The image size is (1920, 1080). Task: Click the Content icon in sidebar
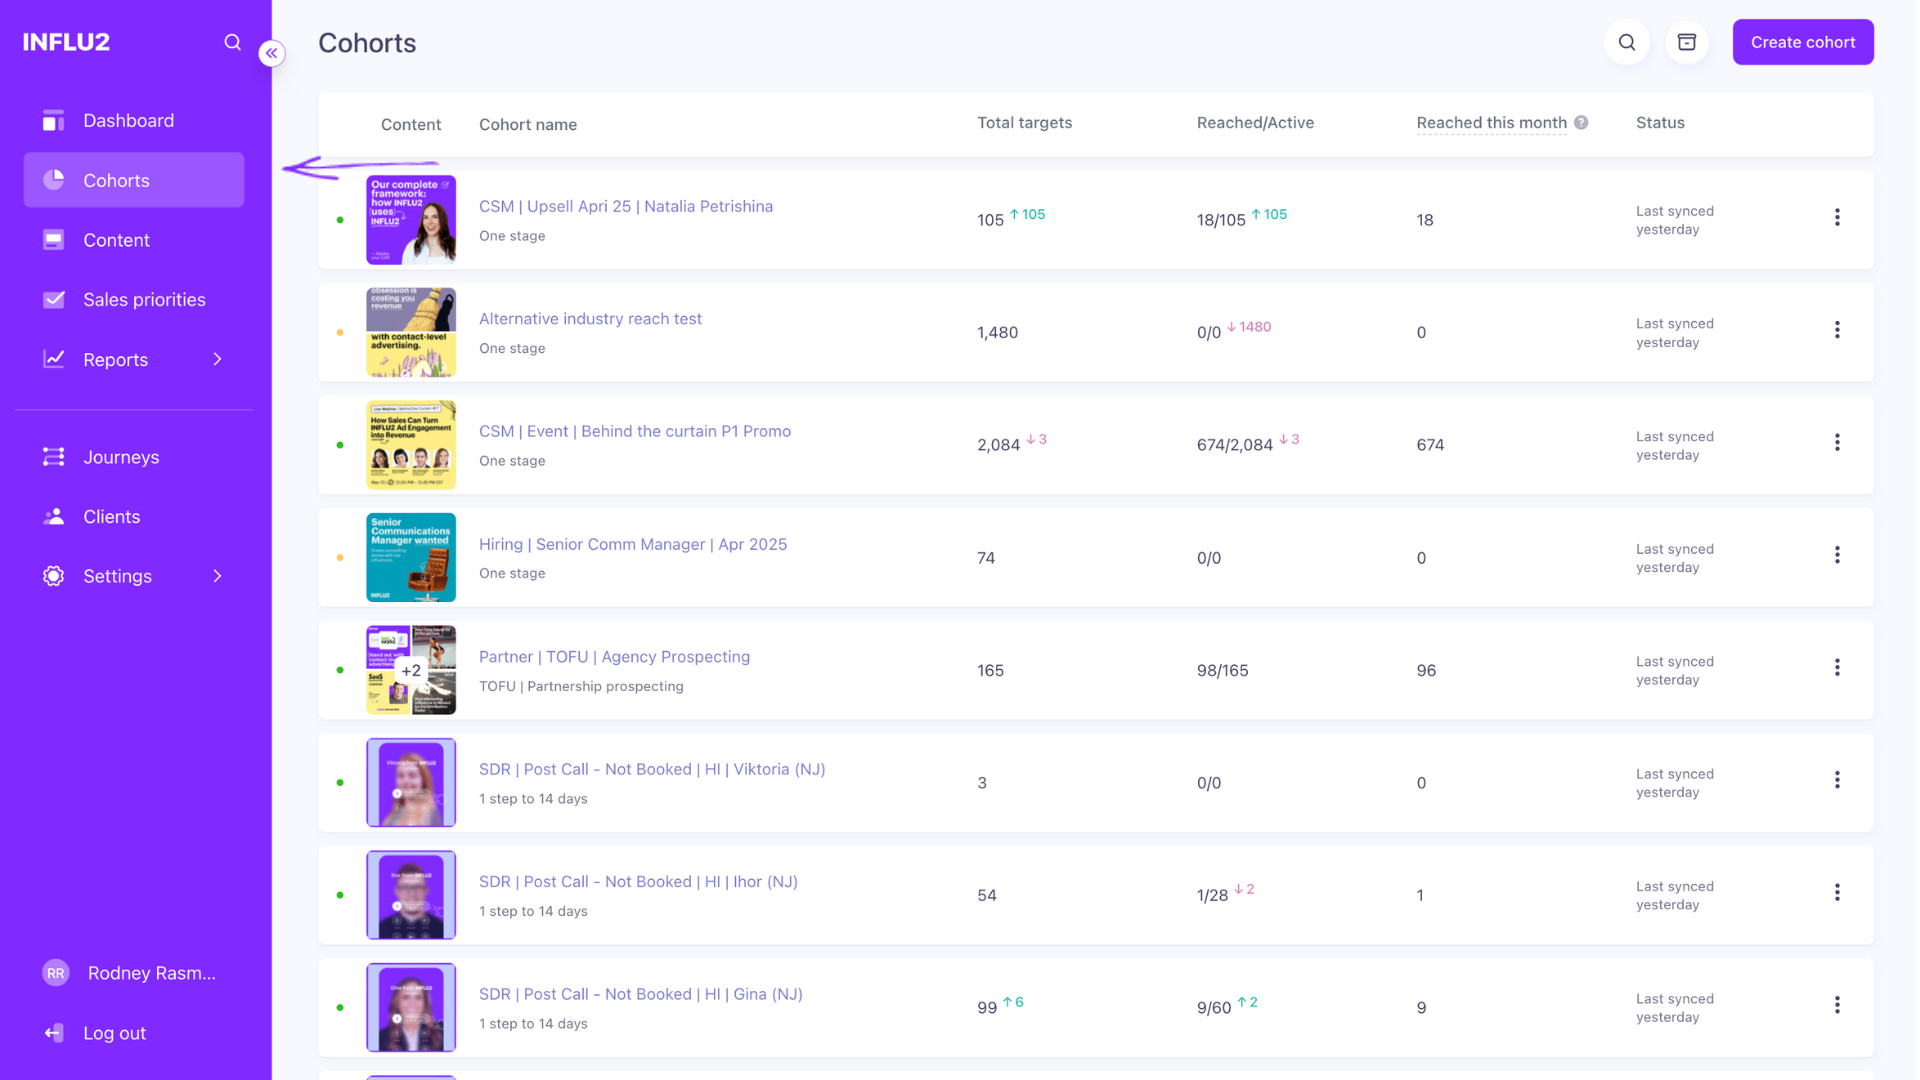coord(54,240)
